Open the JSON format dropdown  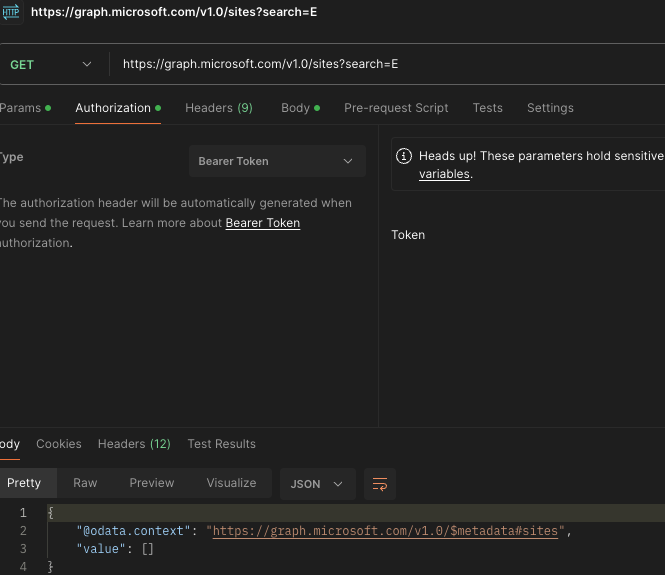point(317,484)
